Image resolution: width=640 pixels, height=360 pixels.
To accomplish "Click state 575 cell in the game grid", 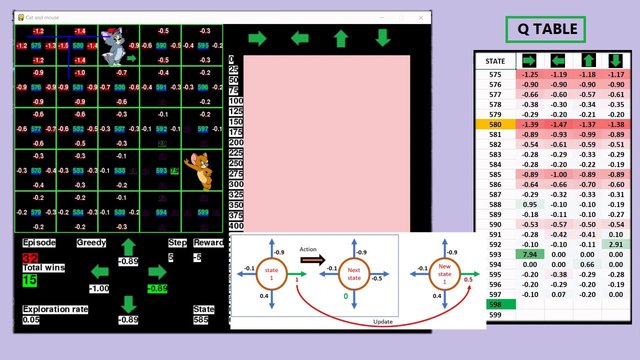I will (x=36, y=46).
